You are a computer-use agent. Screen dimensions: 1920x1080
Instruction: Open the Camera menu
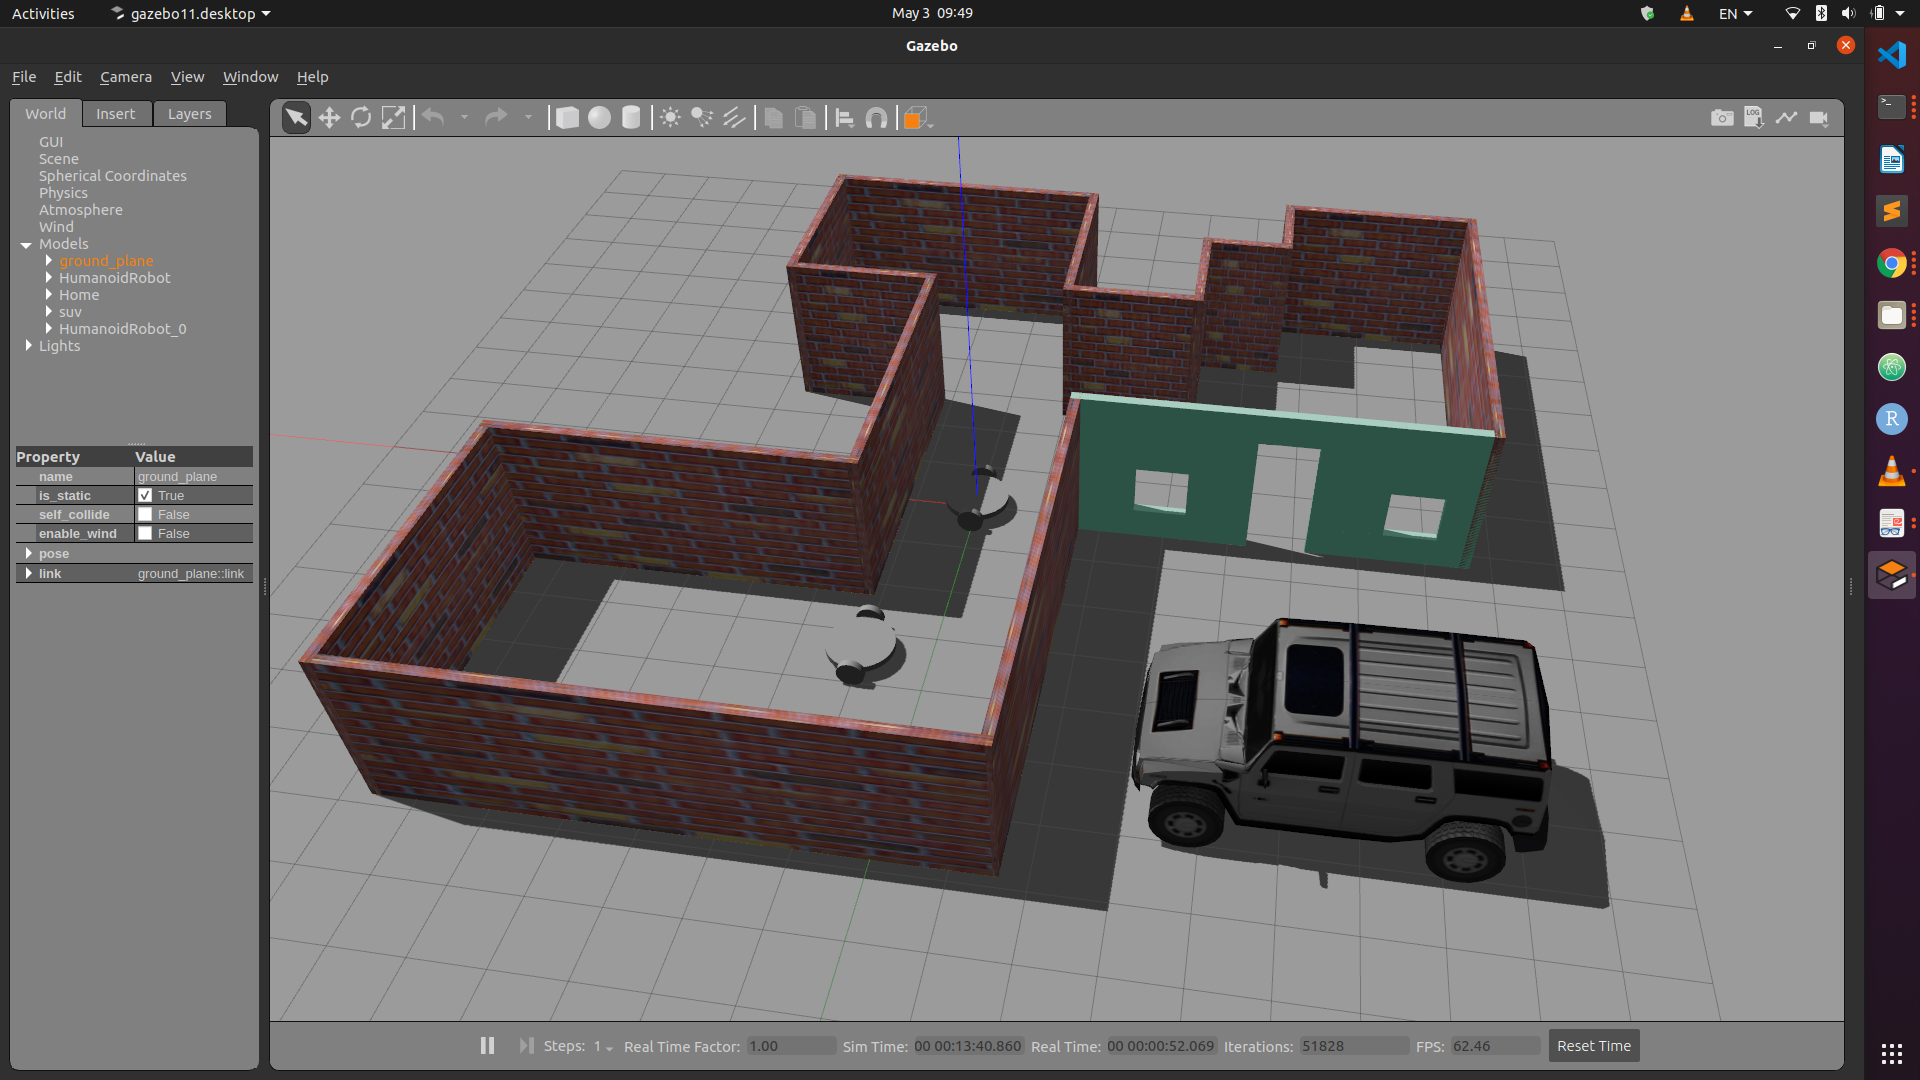[x=126, y=77]
